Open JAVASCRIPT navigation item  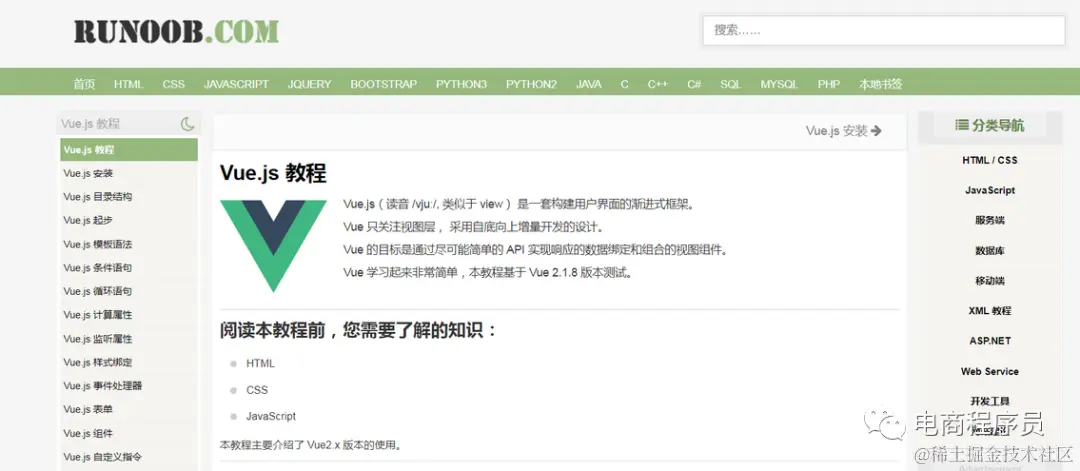[x=236, y=84]
